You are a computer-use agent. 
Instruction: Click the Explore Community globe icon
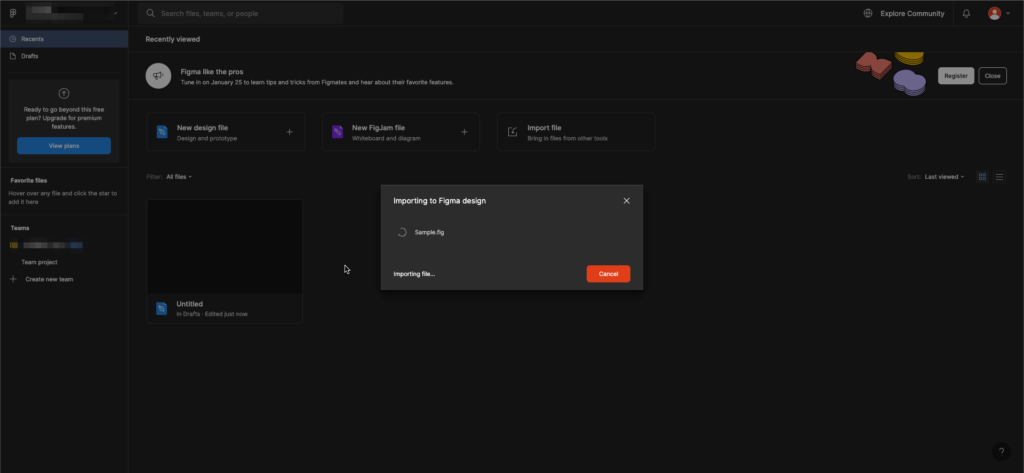point(868,13)
